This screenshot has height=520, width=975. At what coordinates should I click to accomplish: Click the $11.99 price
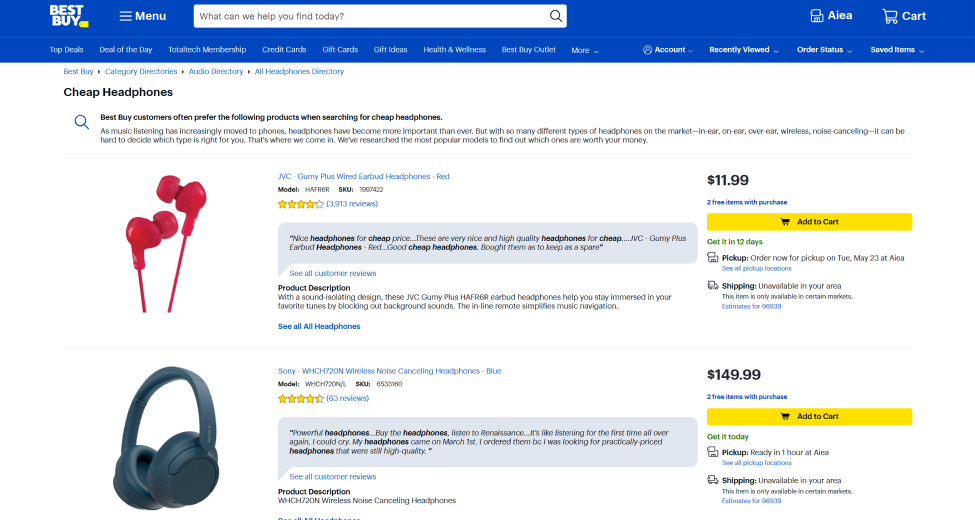[x=728, y=180]
